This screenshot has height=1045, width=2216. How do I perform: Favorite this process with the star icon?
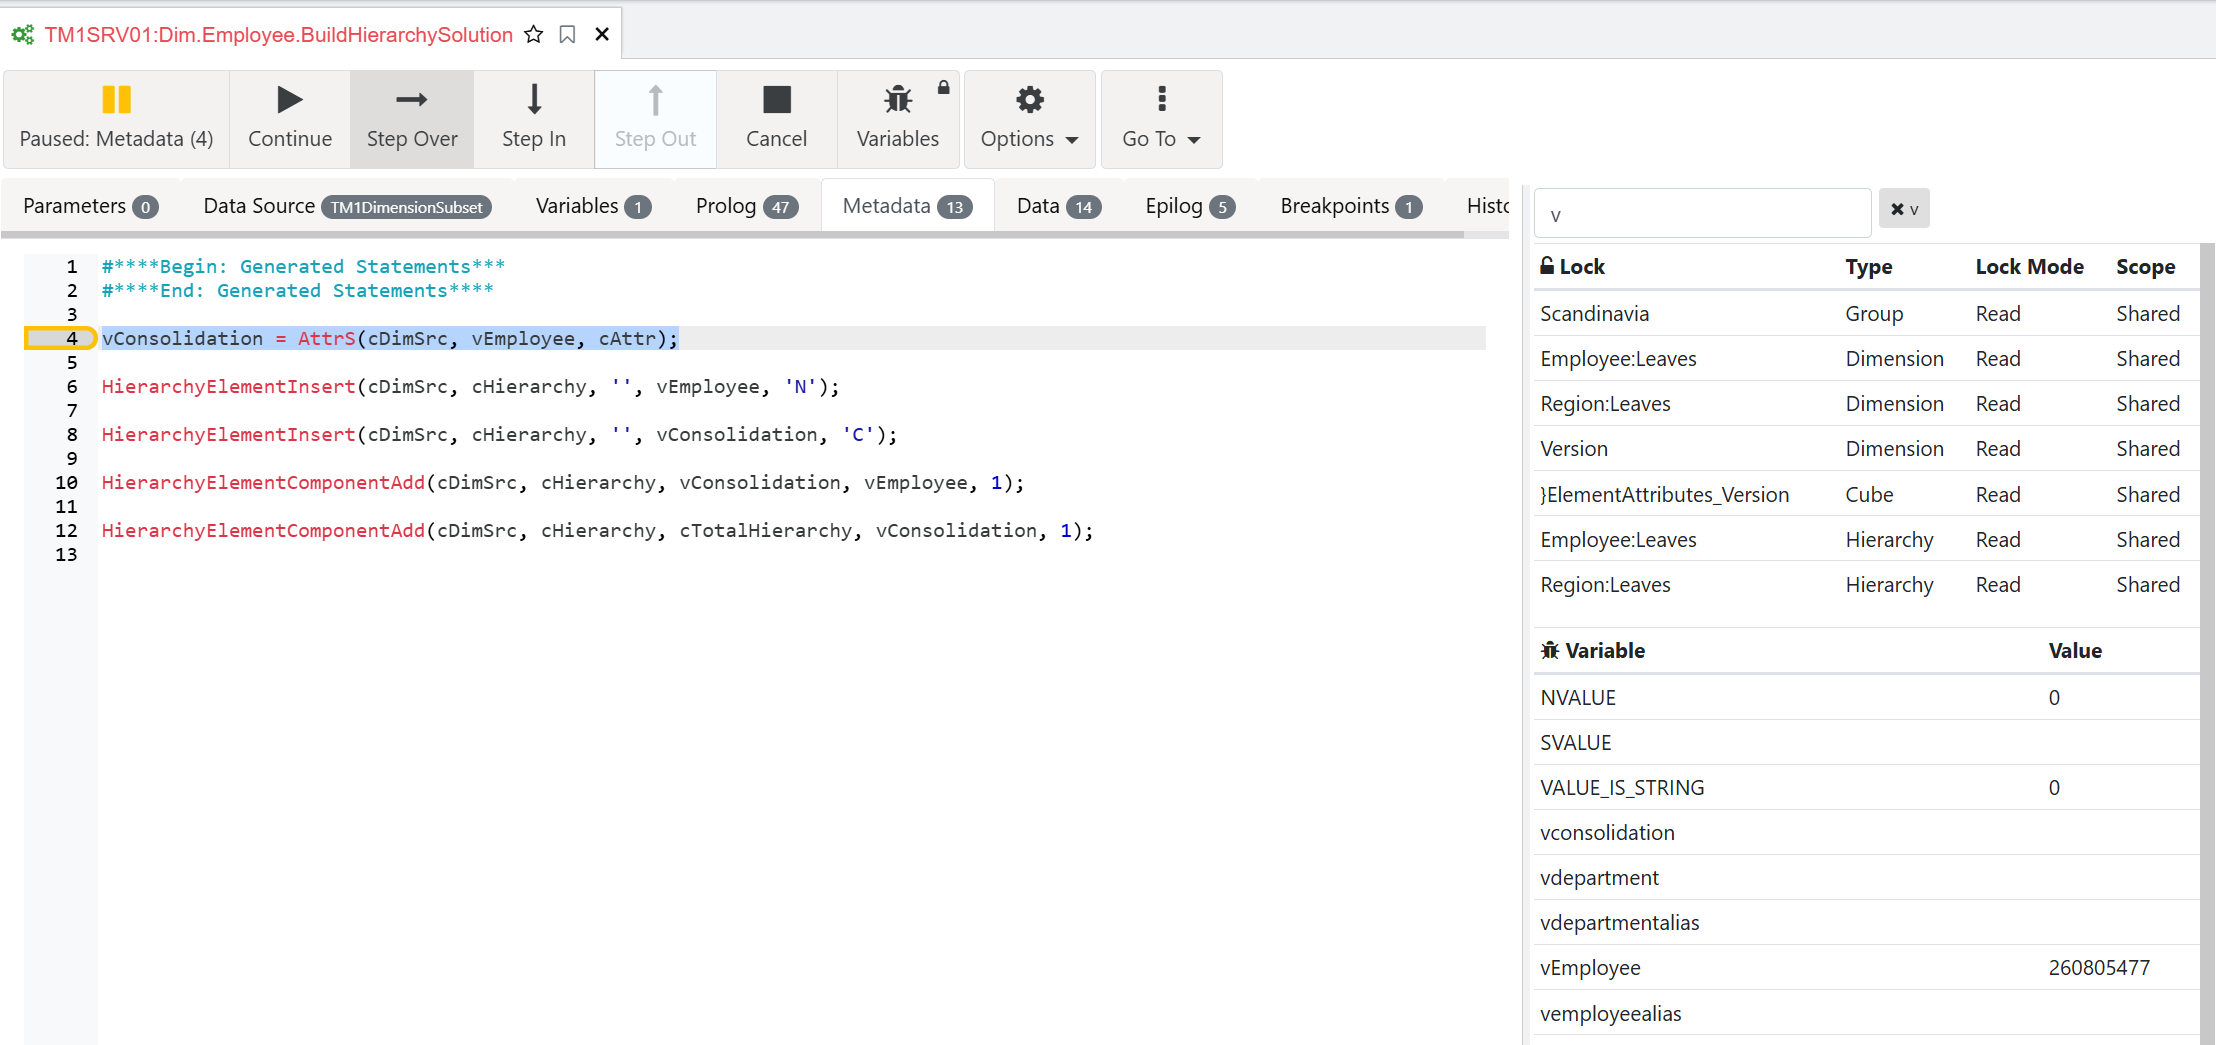pos(534,35)
